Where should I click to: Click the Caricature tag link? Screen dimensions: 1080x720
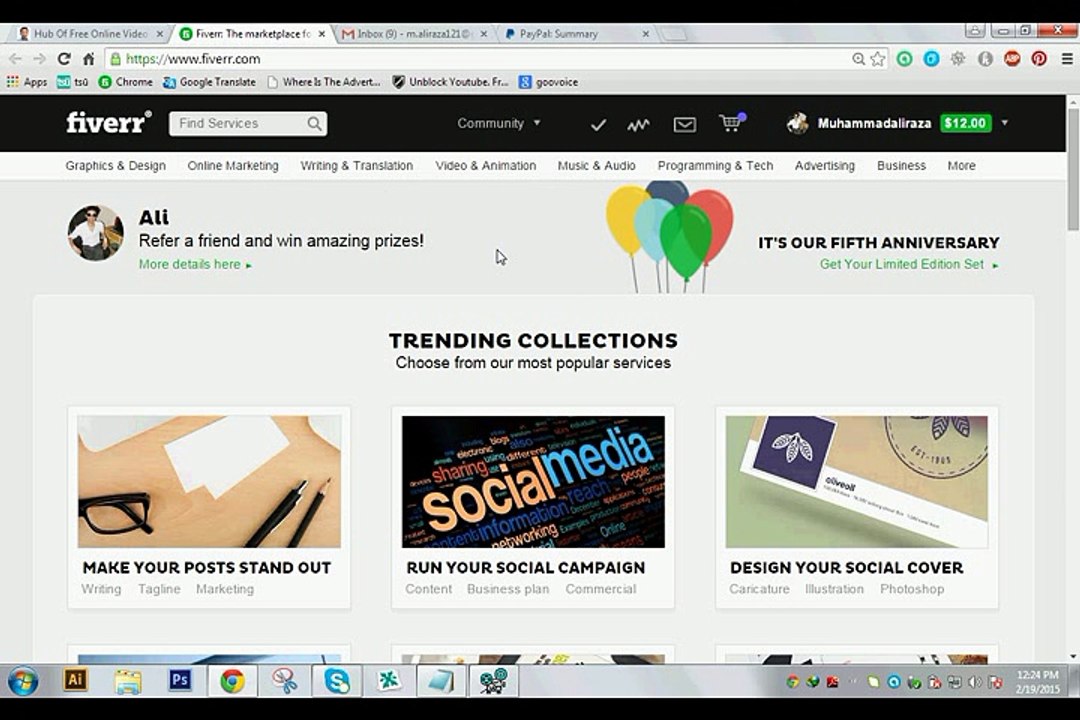click(759, 589)
